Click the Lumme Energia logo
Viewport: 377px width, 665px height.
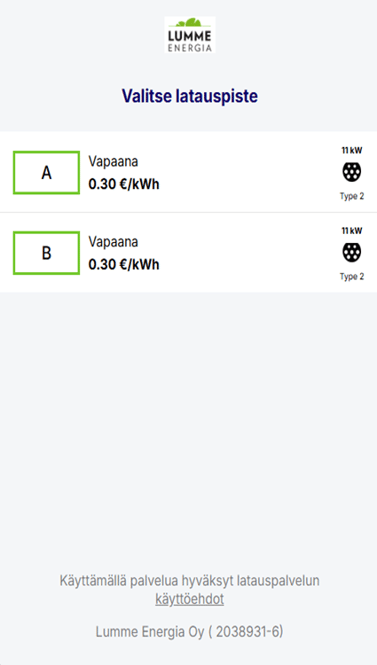(190, 35)
